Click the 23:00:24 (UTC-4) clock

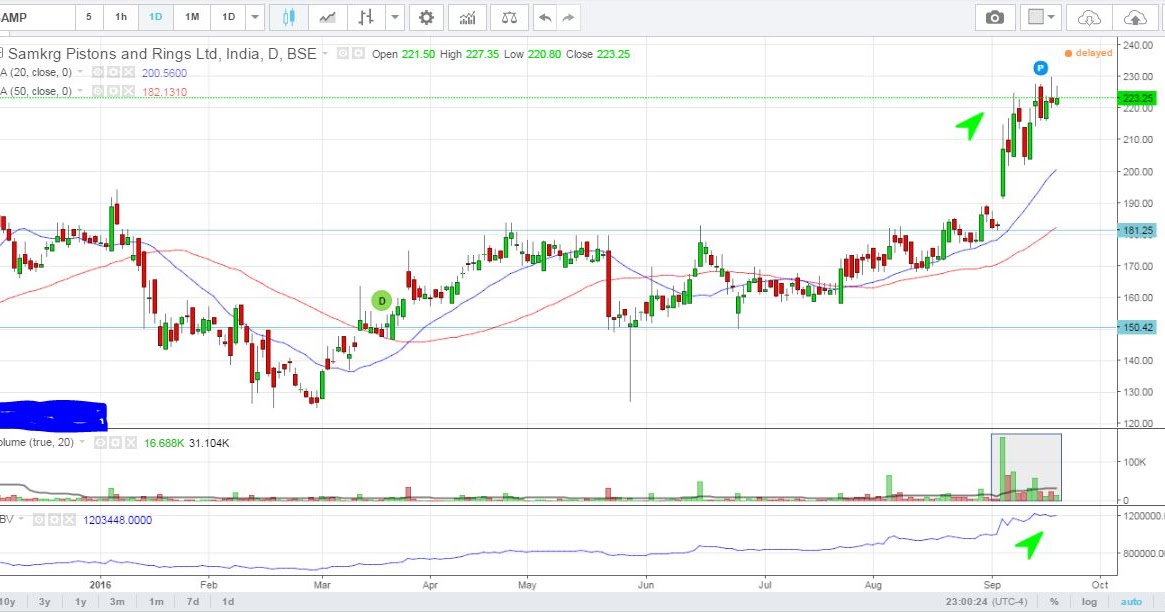pyautogui.click(x=988, y=602)
